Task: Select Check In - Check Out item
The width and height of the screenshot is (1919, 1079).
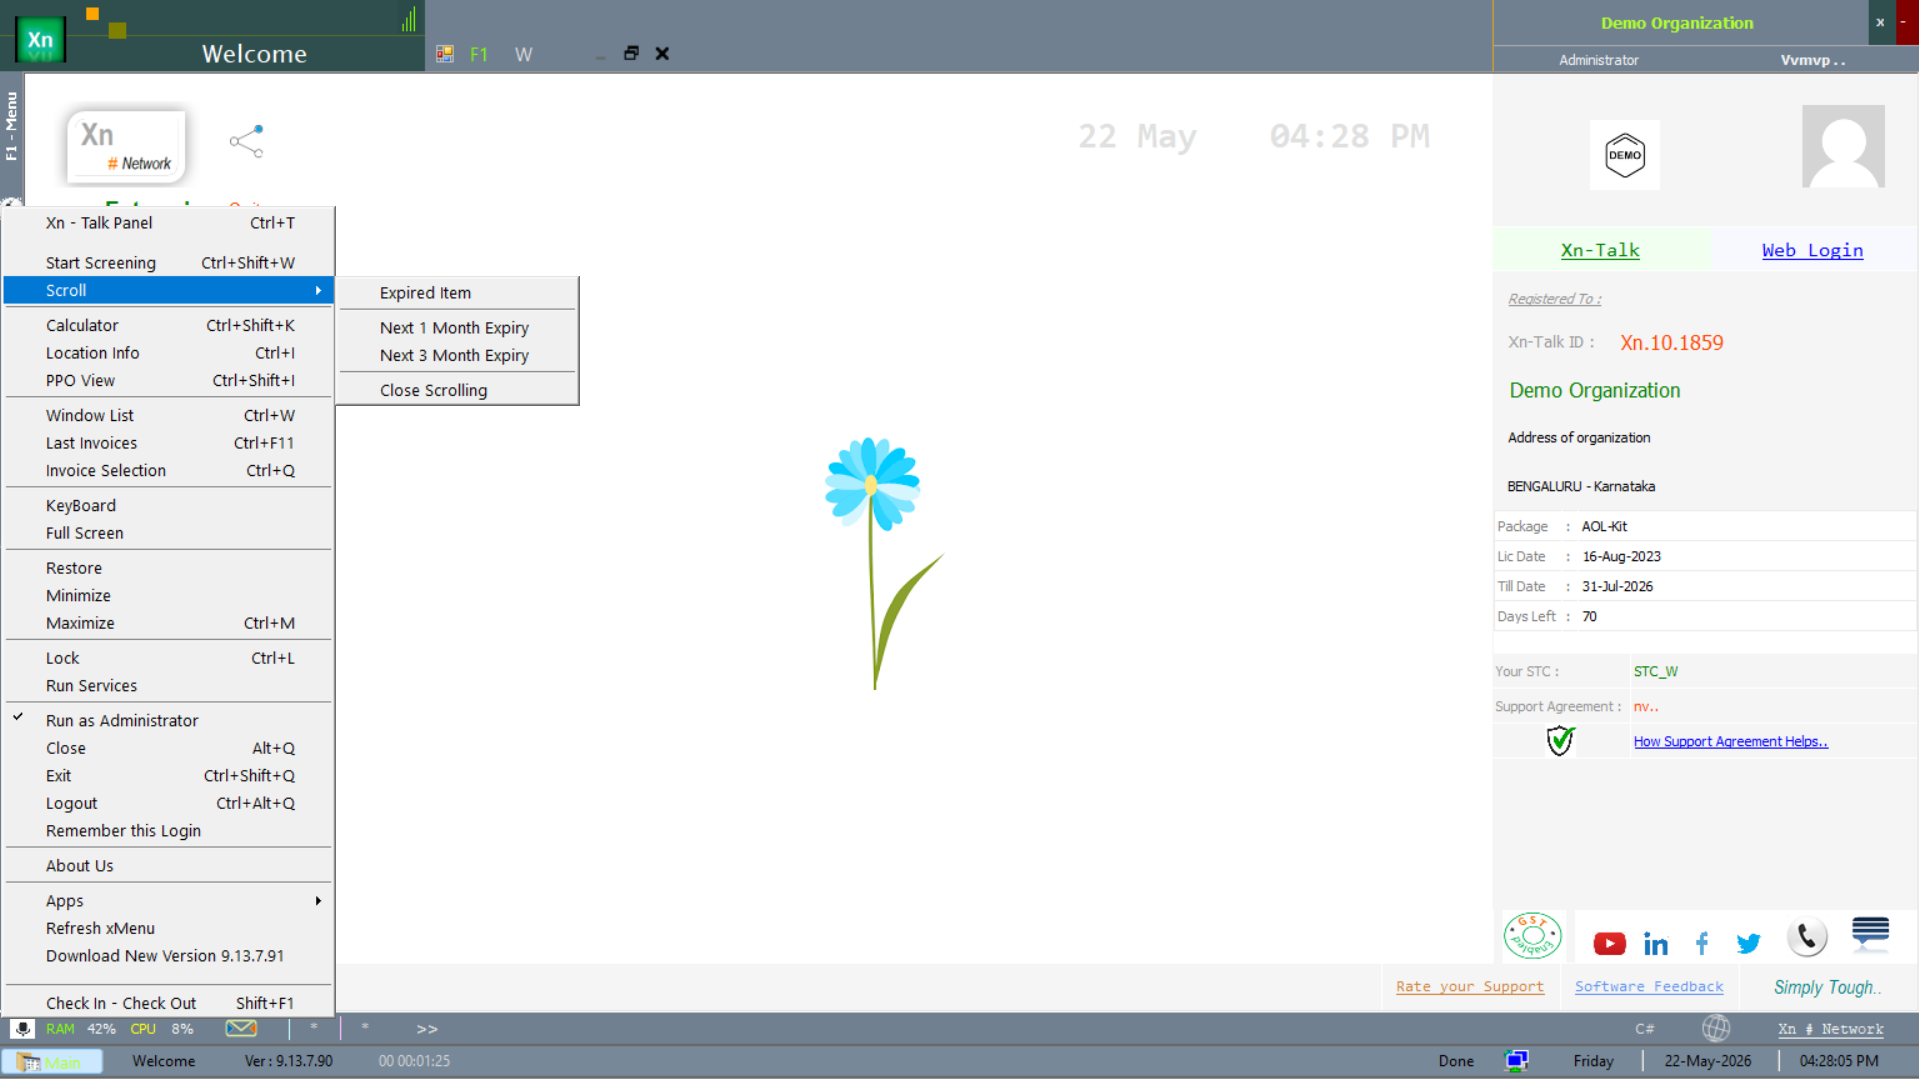Action: coord(168,1003)
